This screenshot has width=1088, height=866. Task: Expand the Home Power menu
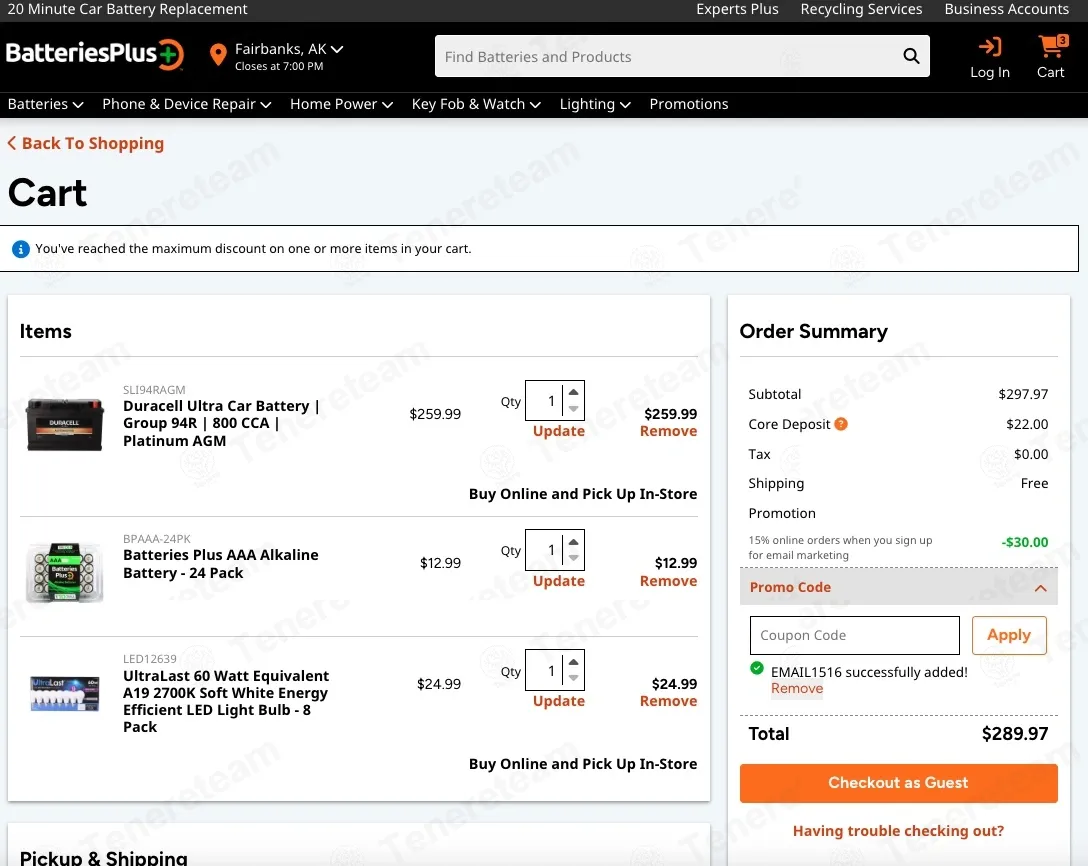point(341,104)
